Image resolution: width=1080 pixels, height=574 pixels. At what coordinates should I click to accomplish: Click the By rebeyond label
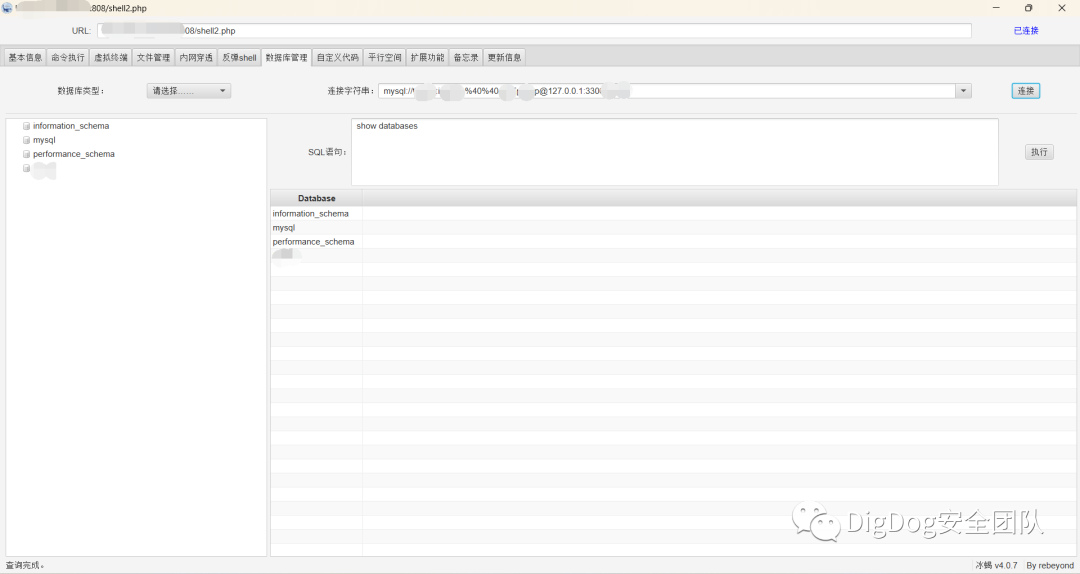1050,565
